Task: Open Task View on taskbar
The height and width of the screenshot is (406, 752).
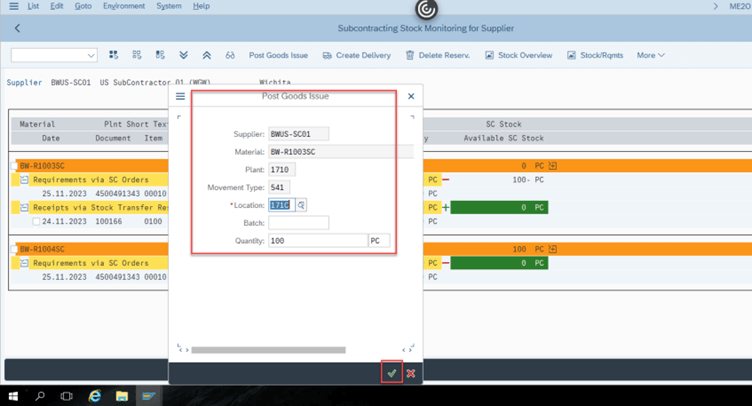Action: (67, 396)
